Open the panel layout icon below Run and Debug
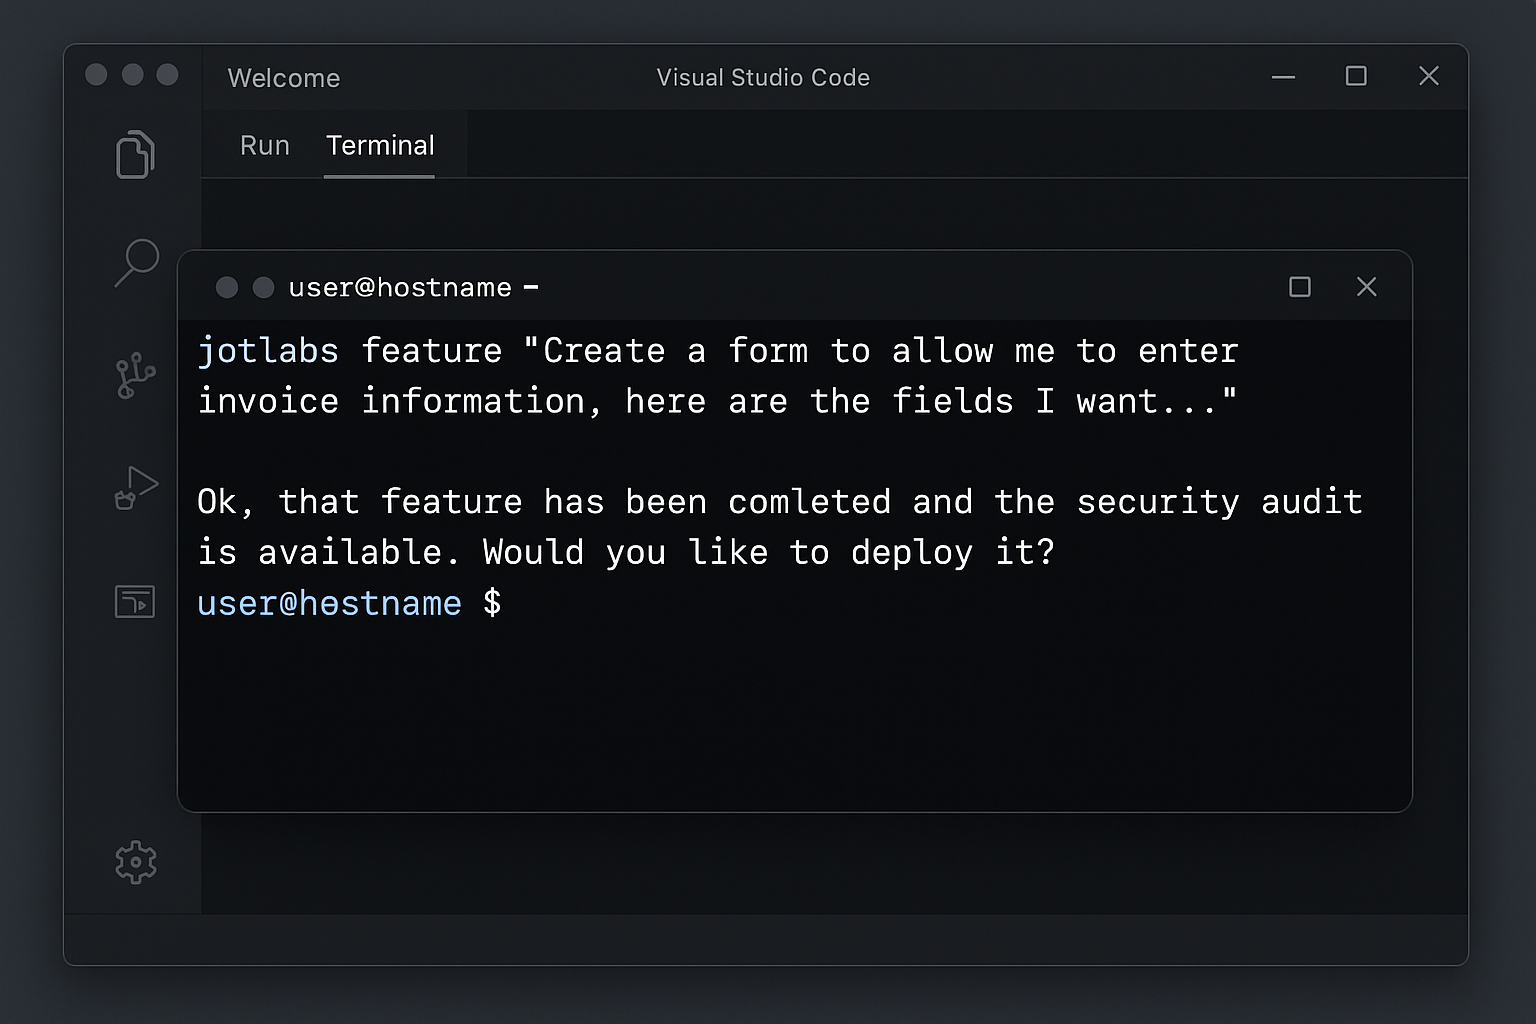Viewport: 1536px width, 1024px height. [135, 601]
